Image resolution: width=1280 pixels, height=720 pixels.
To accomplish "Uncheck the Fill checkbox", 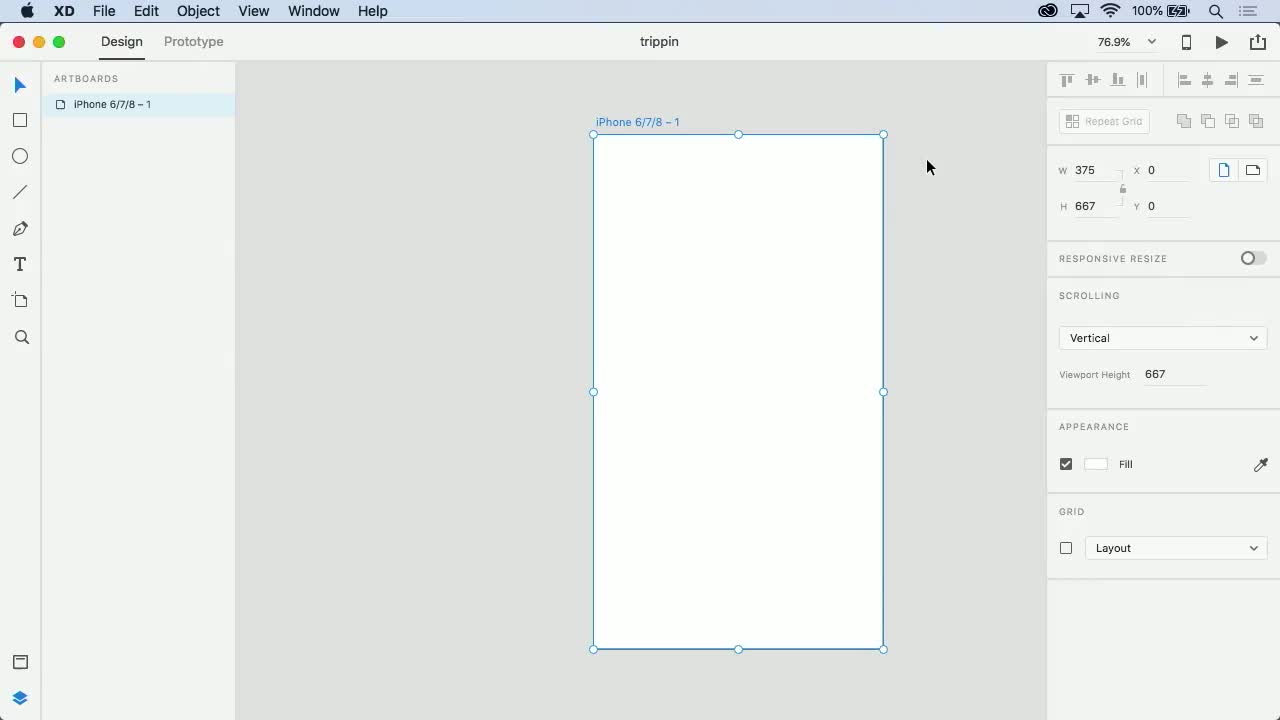I will 1065,464.
